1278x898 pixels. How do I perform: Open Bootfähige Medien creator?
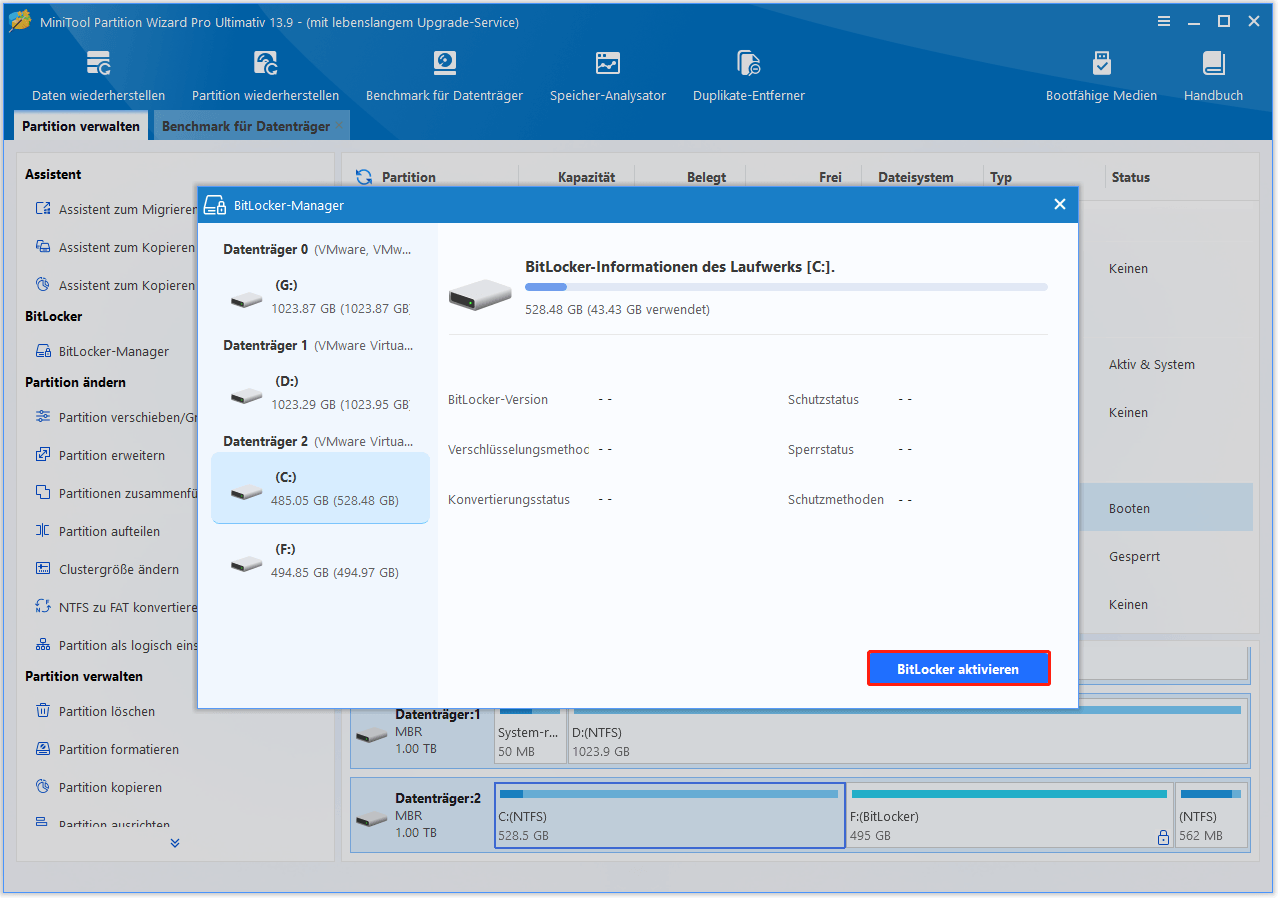[1101, 77]
